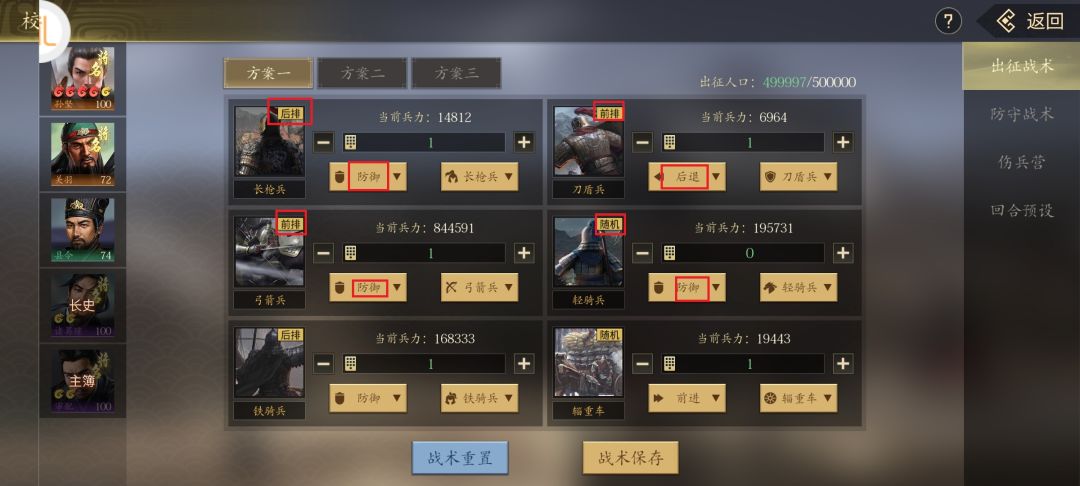Expand 长枪兵 unit type dropdown

[479, 177]
